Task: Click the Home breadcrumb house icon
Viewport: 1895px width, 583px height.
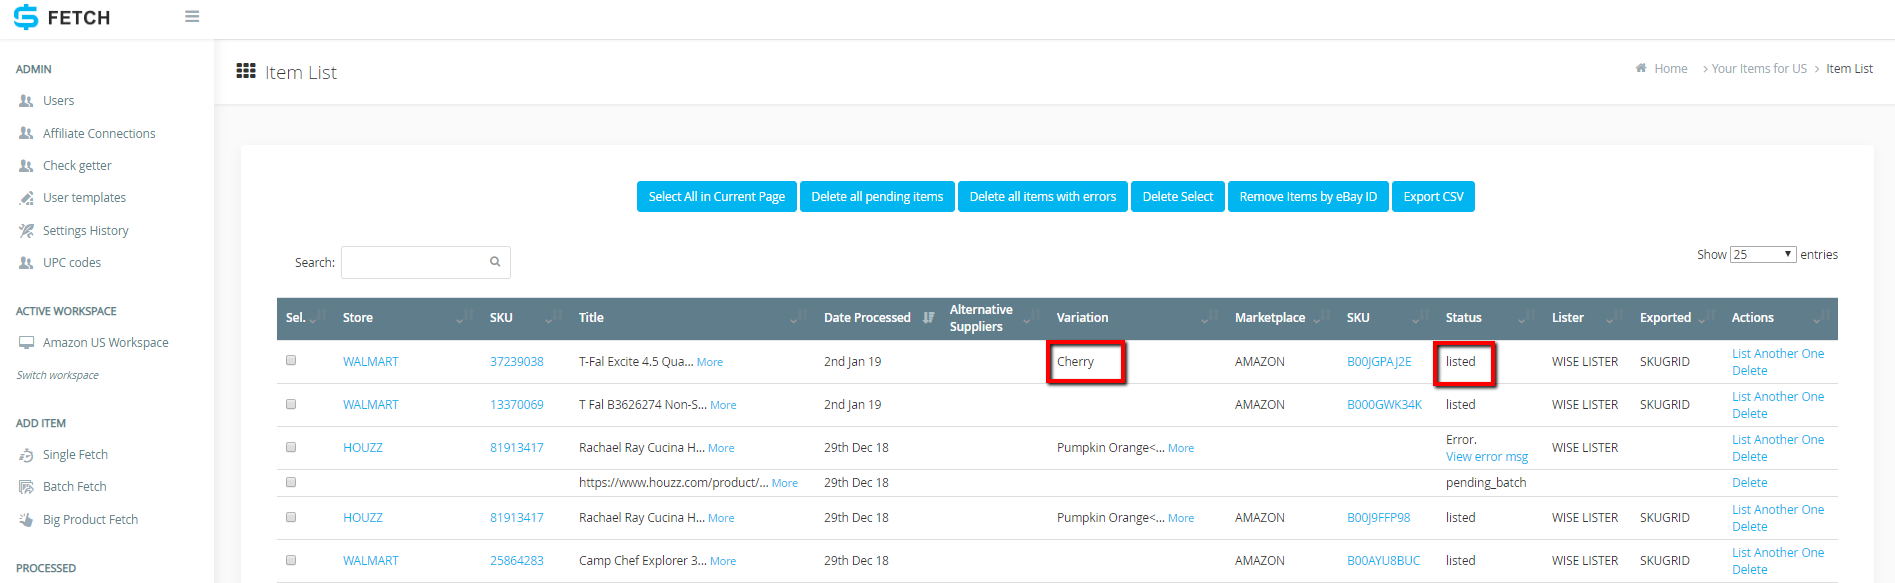Action: [x=1641, y=68]
